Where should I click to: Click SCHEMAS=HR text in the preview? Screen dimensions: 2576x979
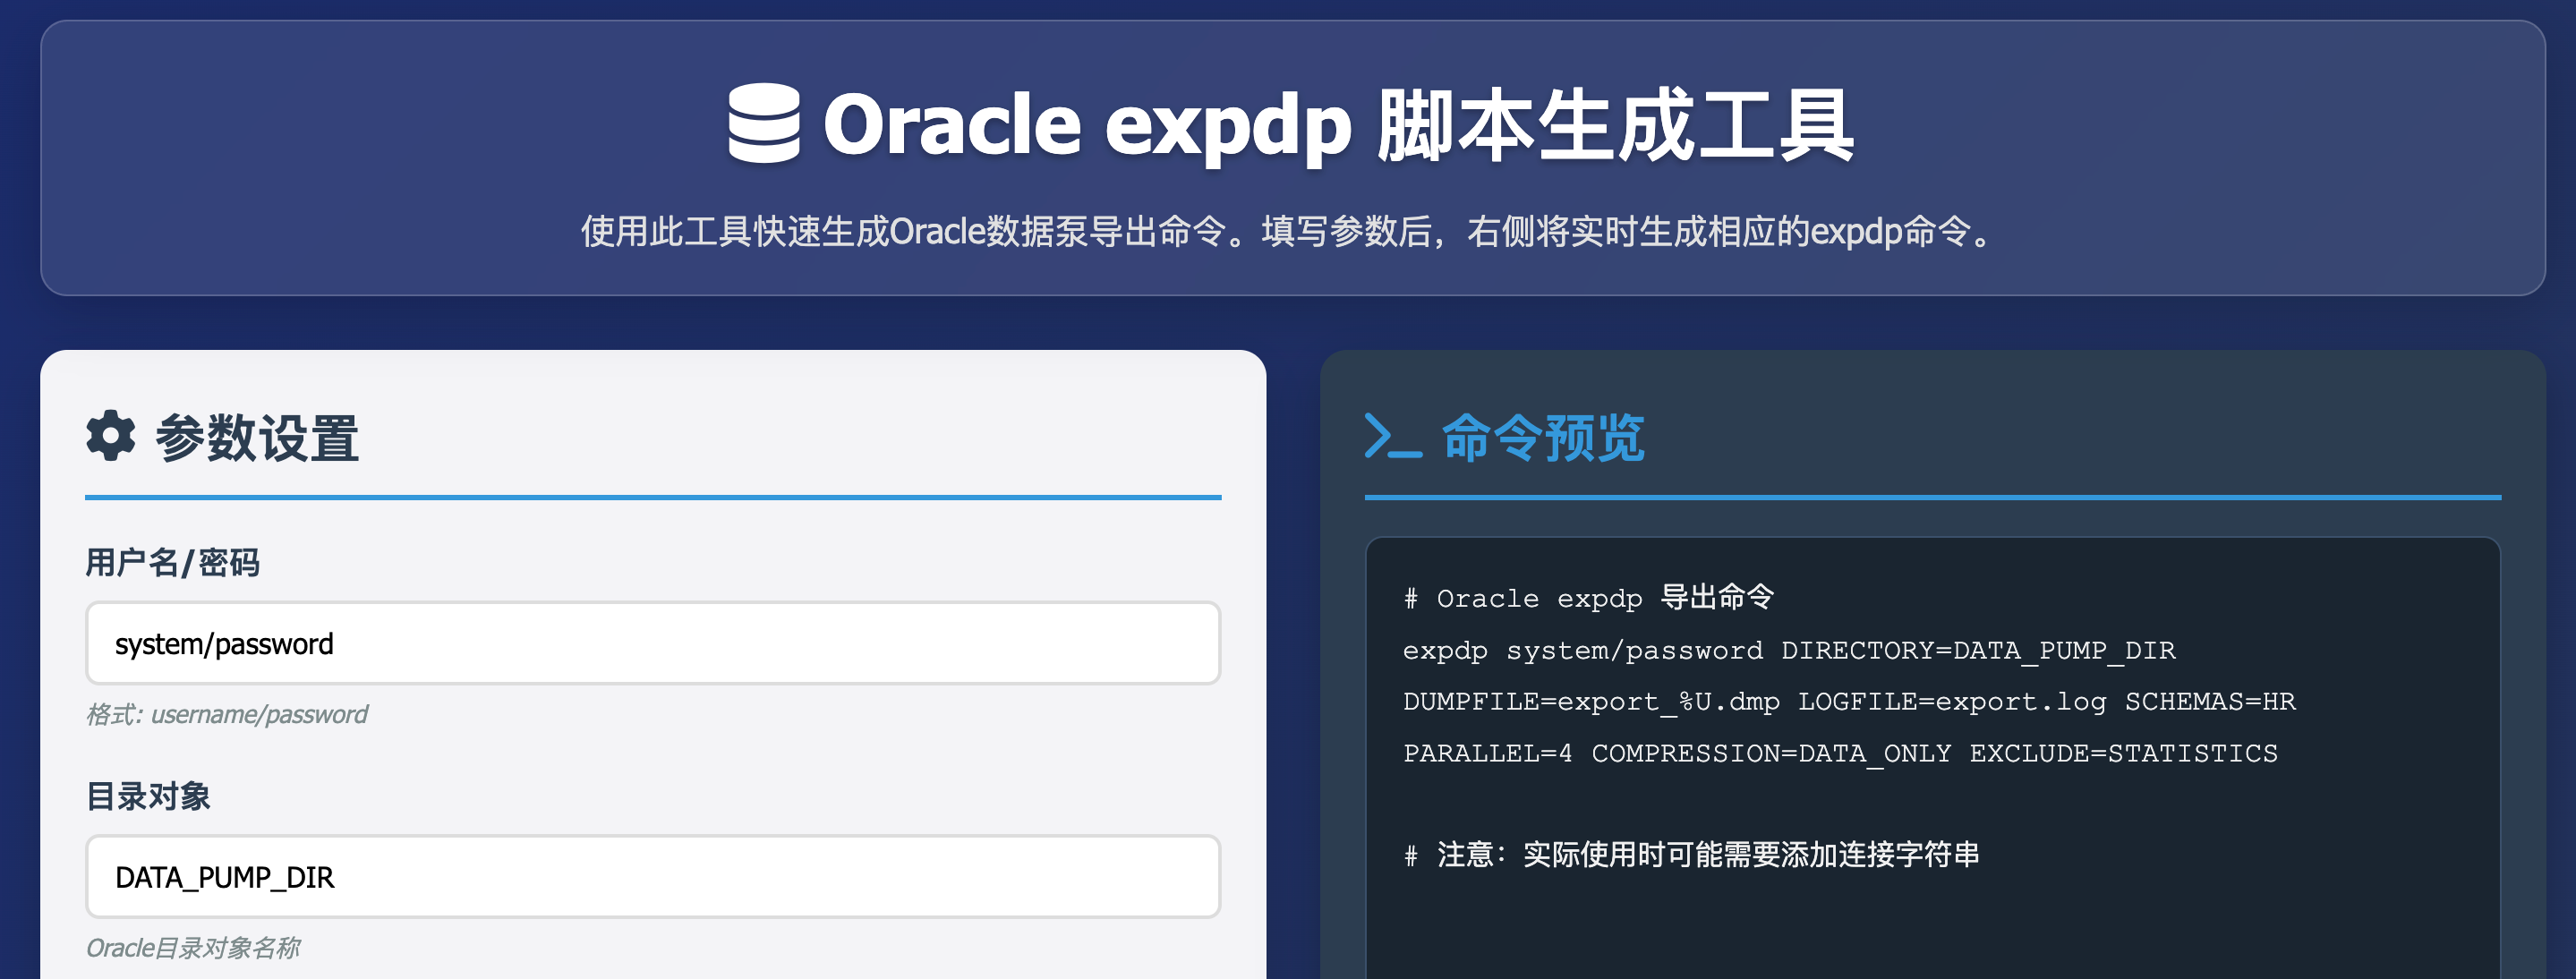[2209, 702]
